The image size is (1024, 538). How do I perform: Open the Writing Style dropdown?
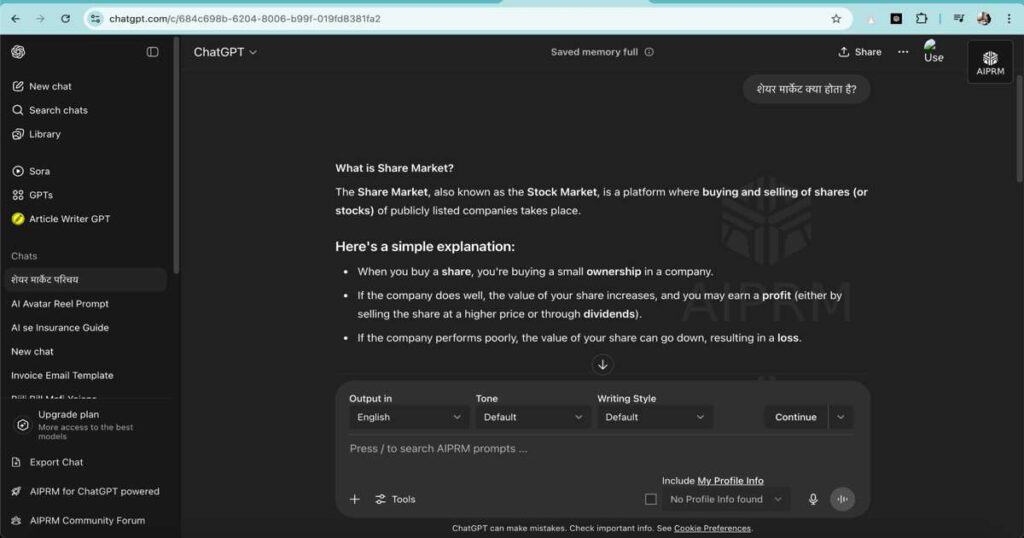[x=655, y=417]
